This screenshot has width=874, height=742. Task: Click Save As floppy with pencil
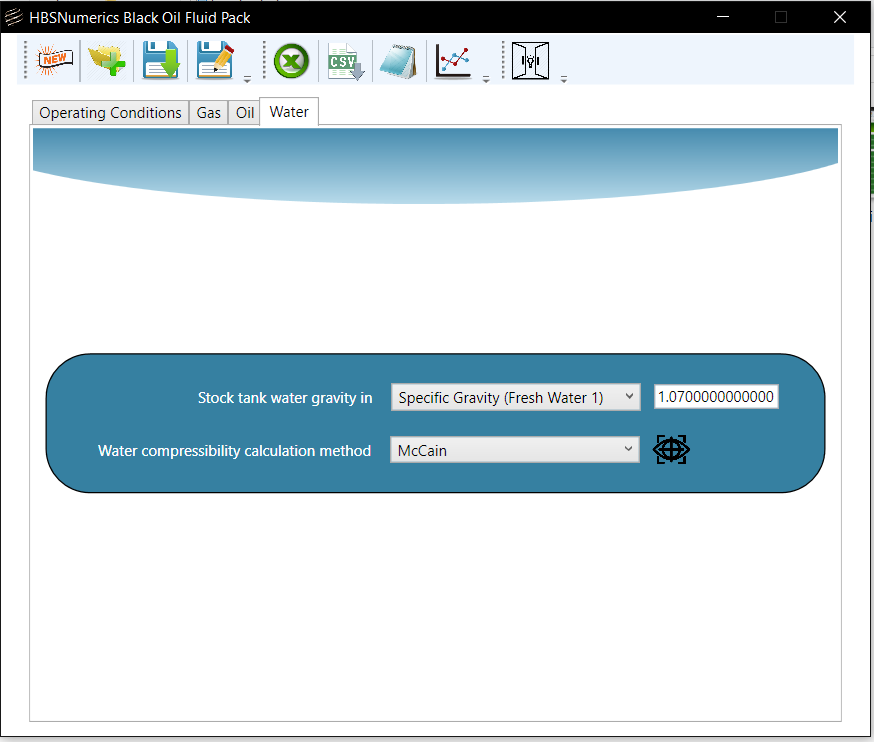[x=215, y=60]
